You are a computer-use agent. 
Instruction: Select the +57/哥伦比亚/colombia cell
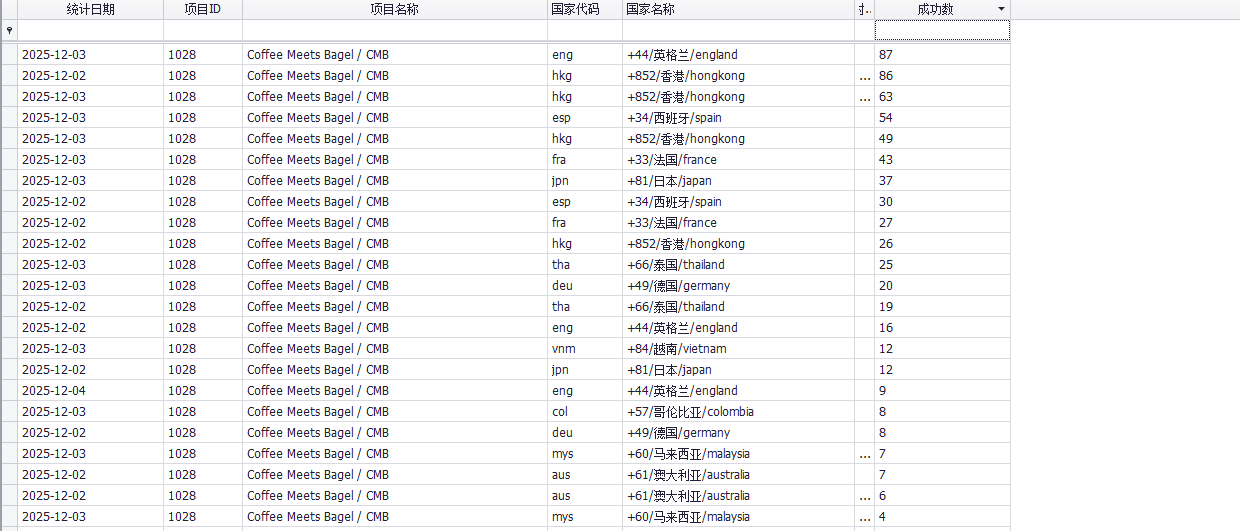point(738,412)
